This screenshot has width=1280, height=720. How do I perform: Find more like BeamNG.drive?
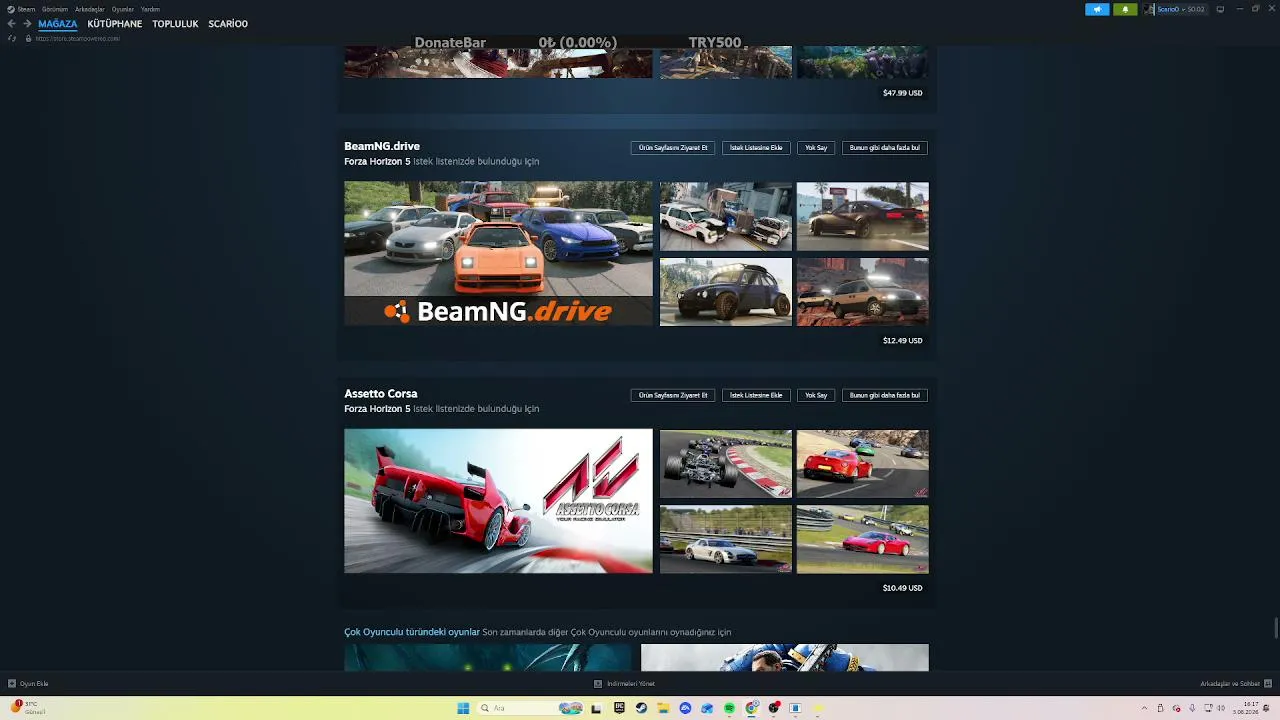(885, 148)
